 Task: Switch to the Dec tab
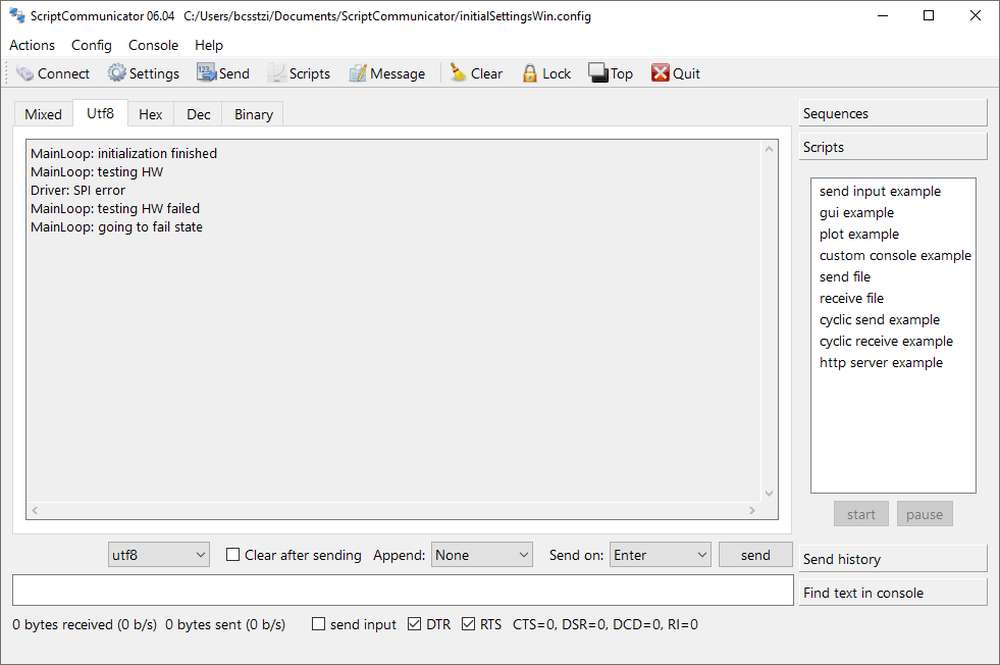pyautogui.click(x=198, y=115)
